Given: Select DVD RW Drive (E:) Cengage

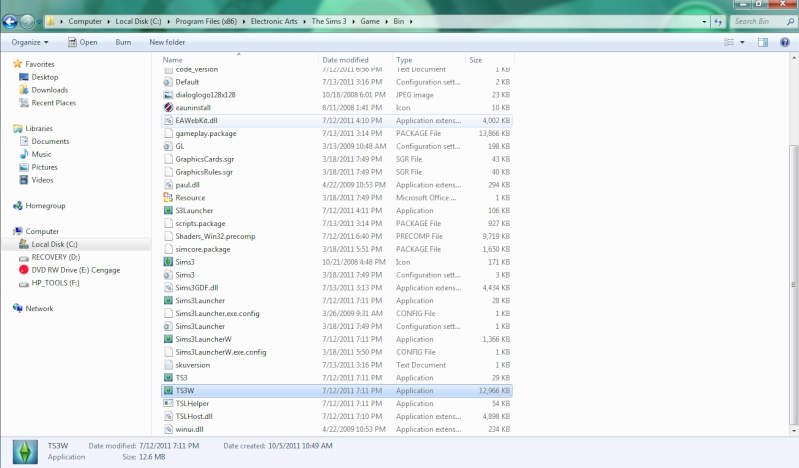Looking at the screenshot, I should pos(75,270).
